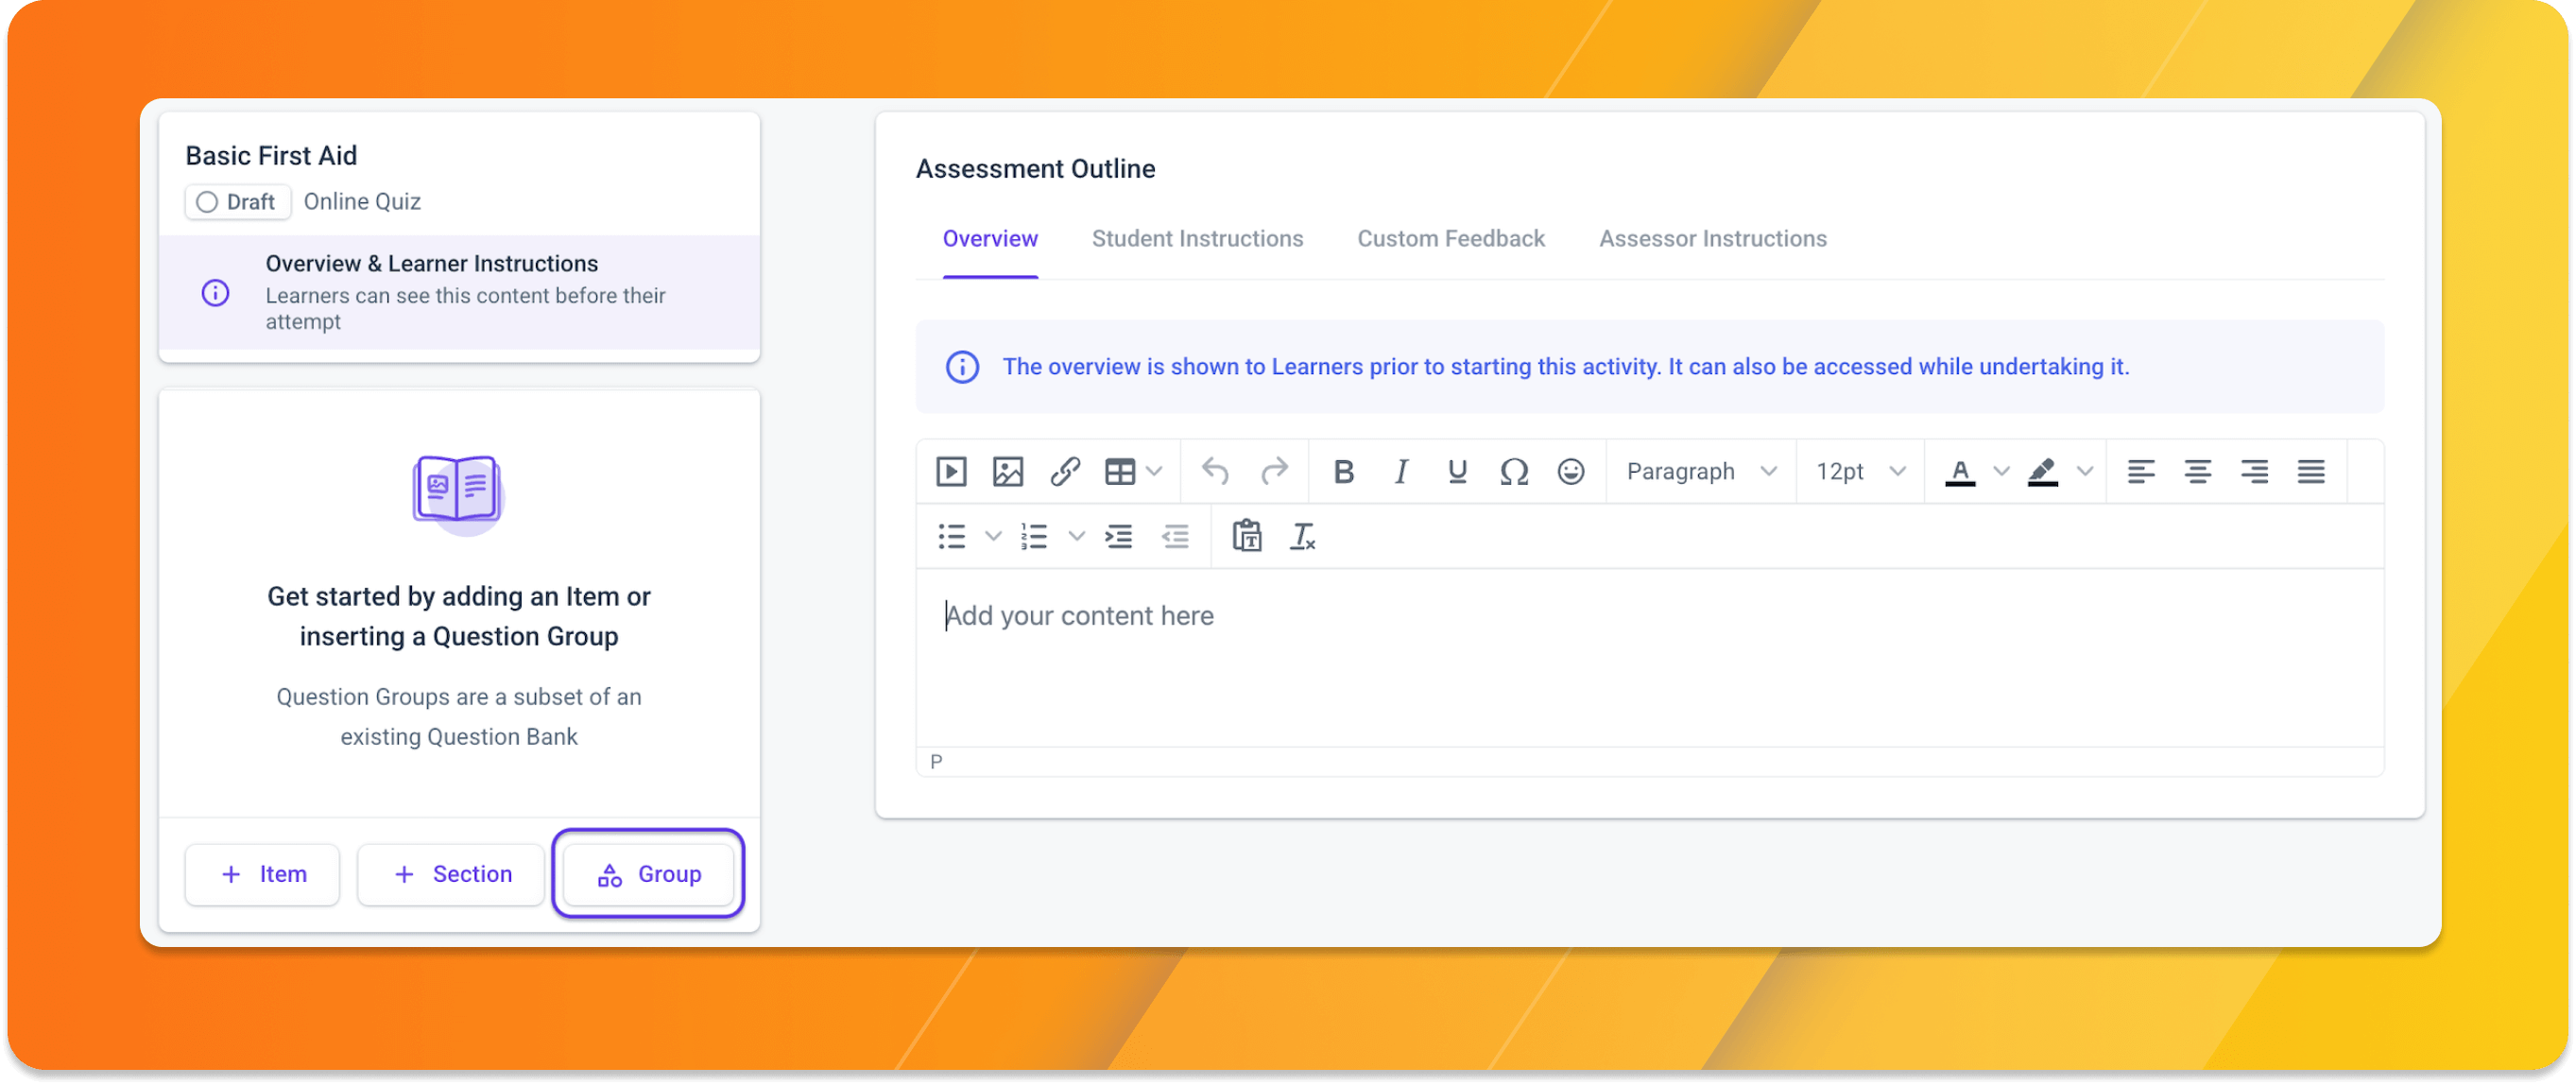2576x1085 pixels.
Task: Apply the highlight background color
Action: (x=2043, y=471)
